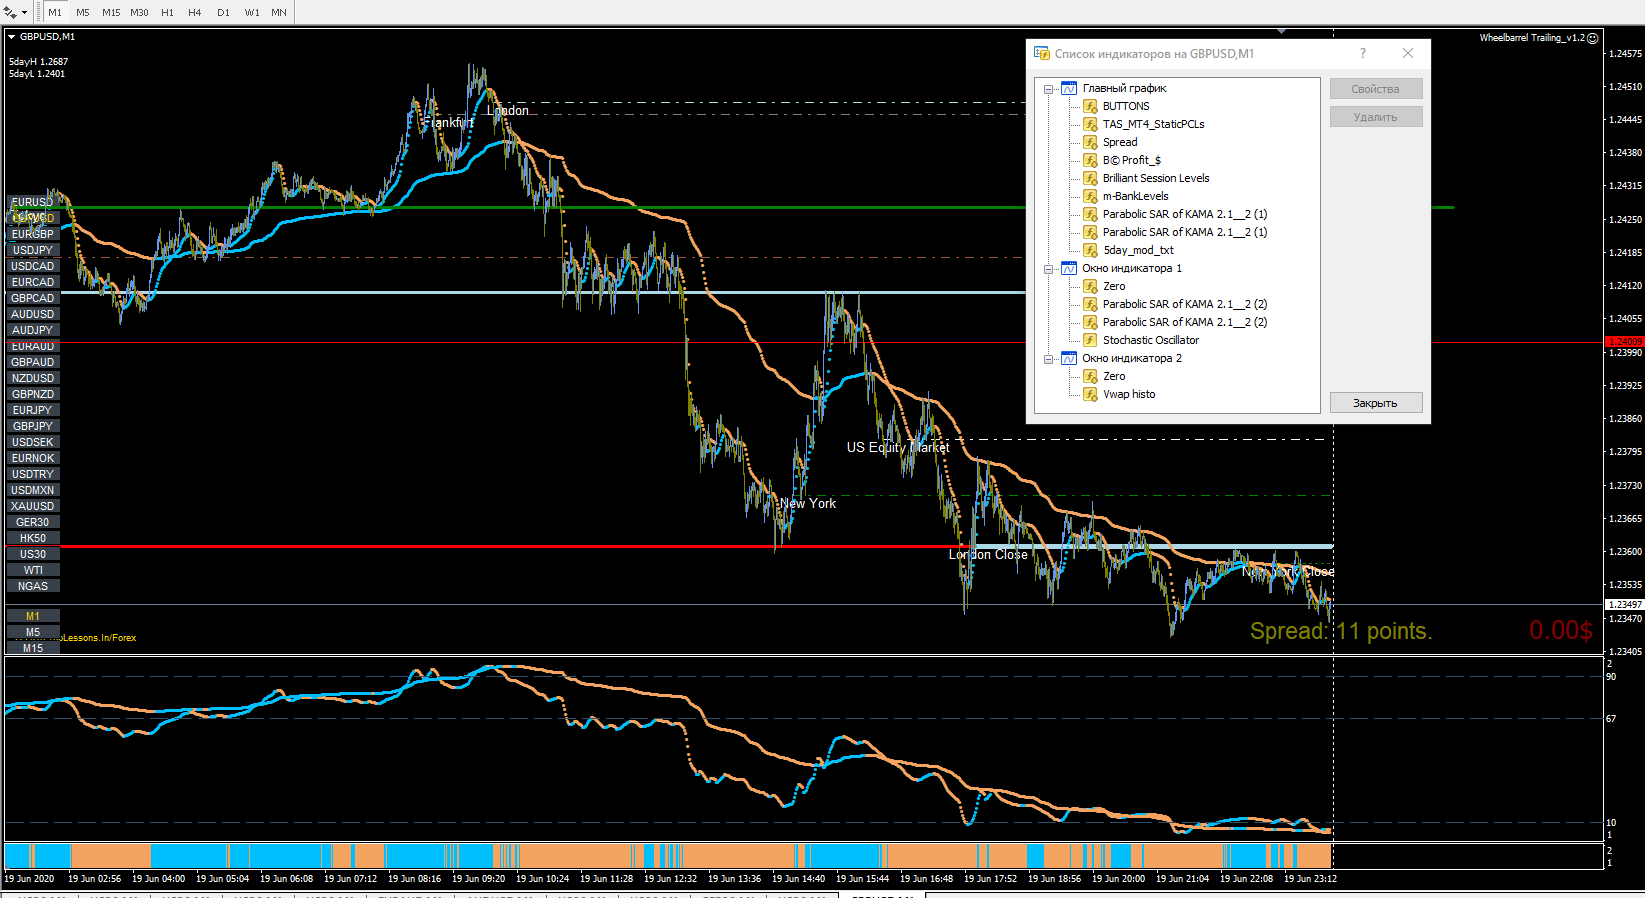Click the help question mark in dialog
1645x898 pixels.
[x=1363, y=53]
